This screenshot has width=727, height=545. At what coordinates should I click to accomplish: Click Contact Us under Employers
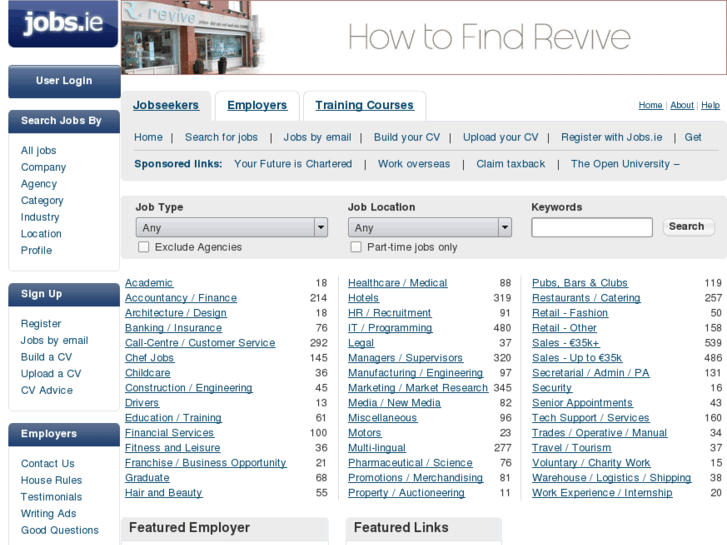[x=48, y=464]
